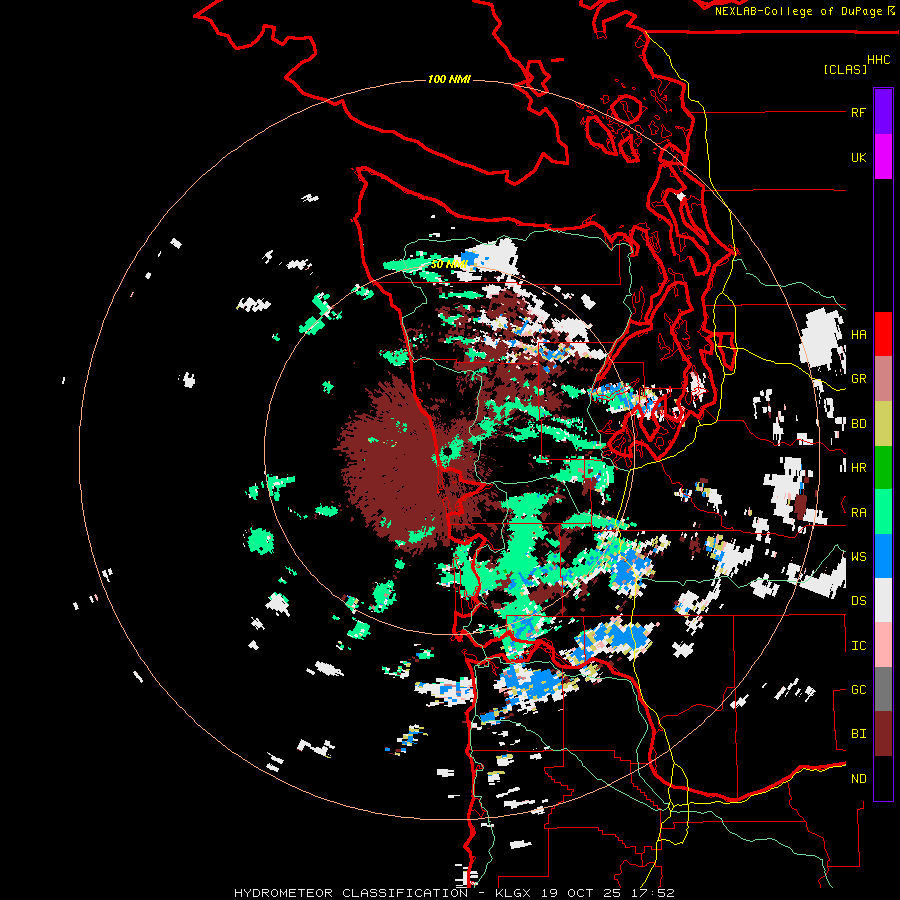Image resolution: width=900 pixels, height=900 pixels.
Task: Click the RF legend label
Action: point(858,112)
